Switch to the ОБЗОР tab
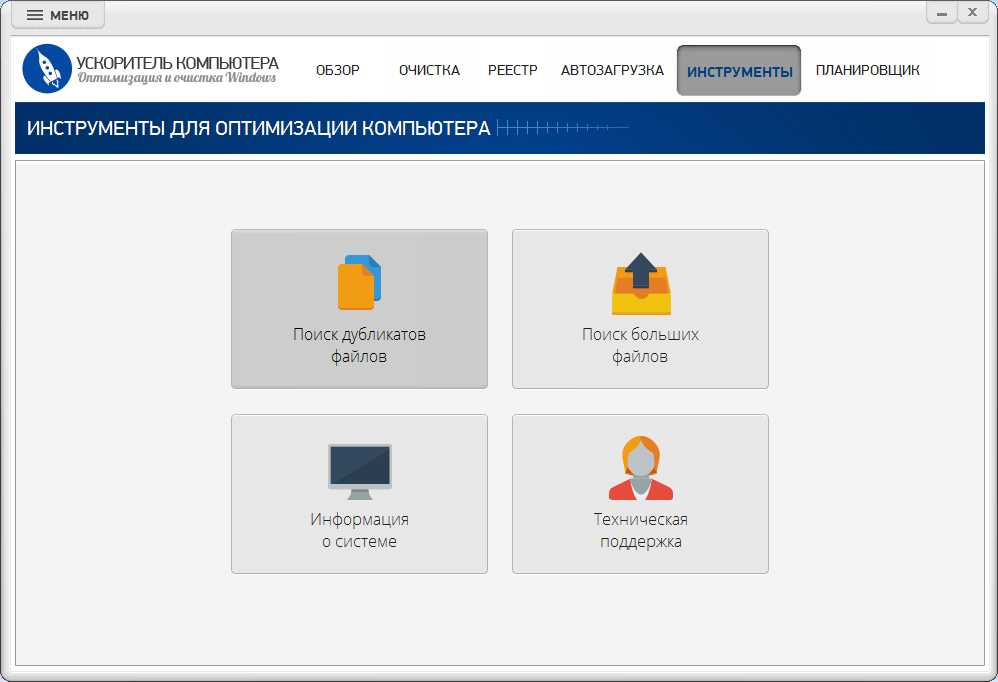Screen dimensions: 998x682 click(337, 70)
